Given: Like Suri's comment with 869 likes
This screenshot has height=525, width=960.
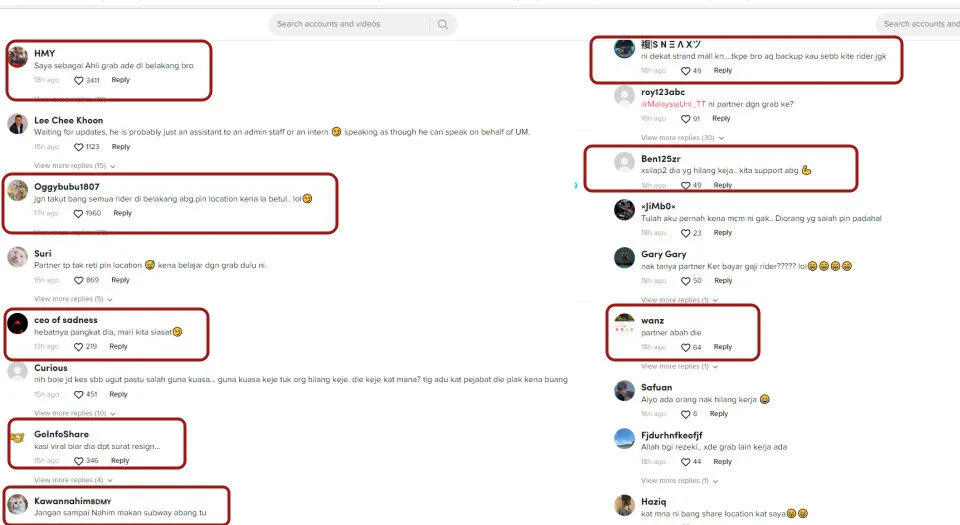Looking at the screenshot, I should click(78, 280).
